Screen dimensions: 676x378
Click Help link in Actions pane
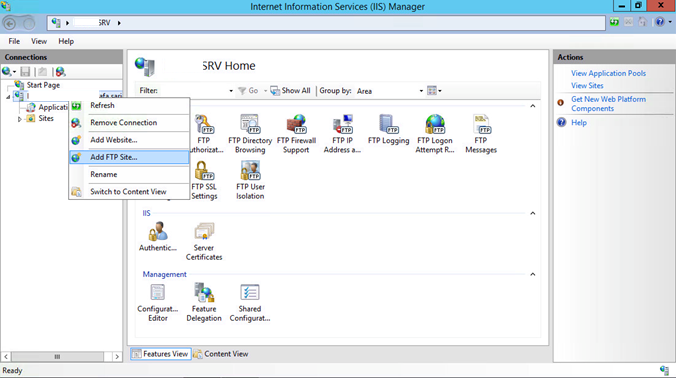579,123
